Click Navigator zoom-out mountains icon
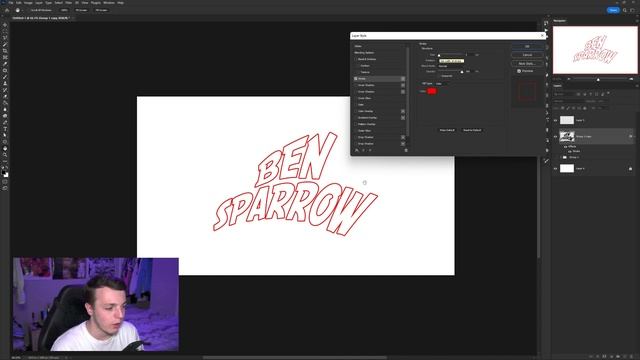Viewport: 640px width, 360px height. pyautogui.click(x=569, y=79)
